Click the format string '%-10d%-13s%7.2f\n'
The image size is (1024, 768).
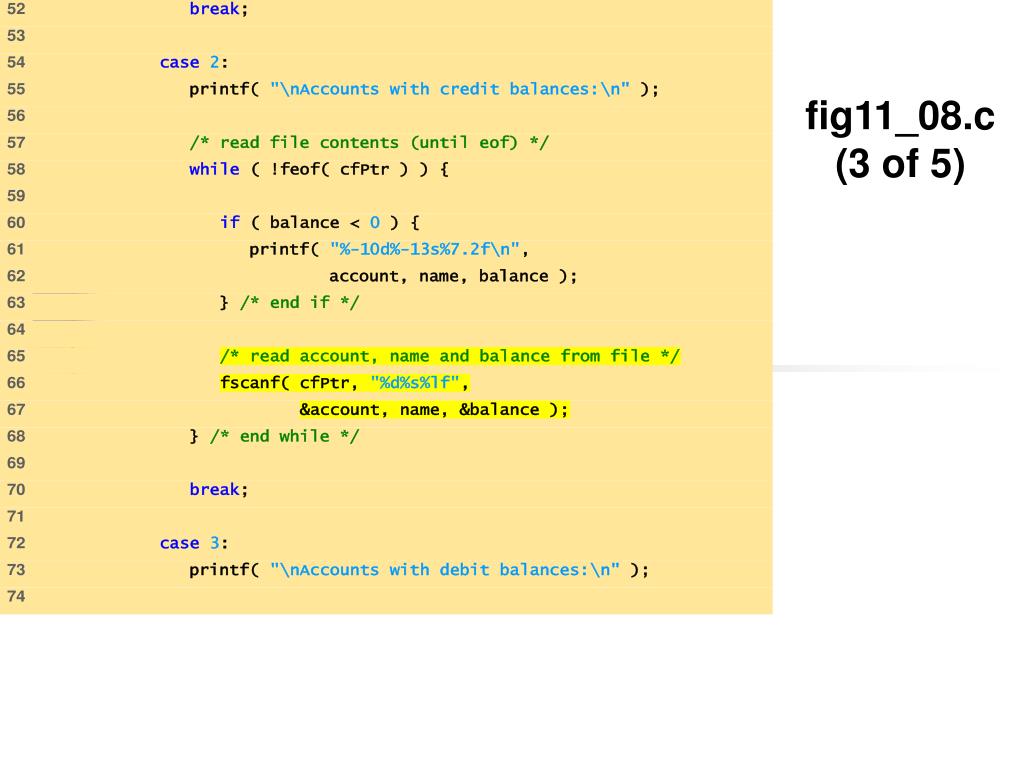(424, 249)
